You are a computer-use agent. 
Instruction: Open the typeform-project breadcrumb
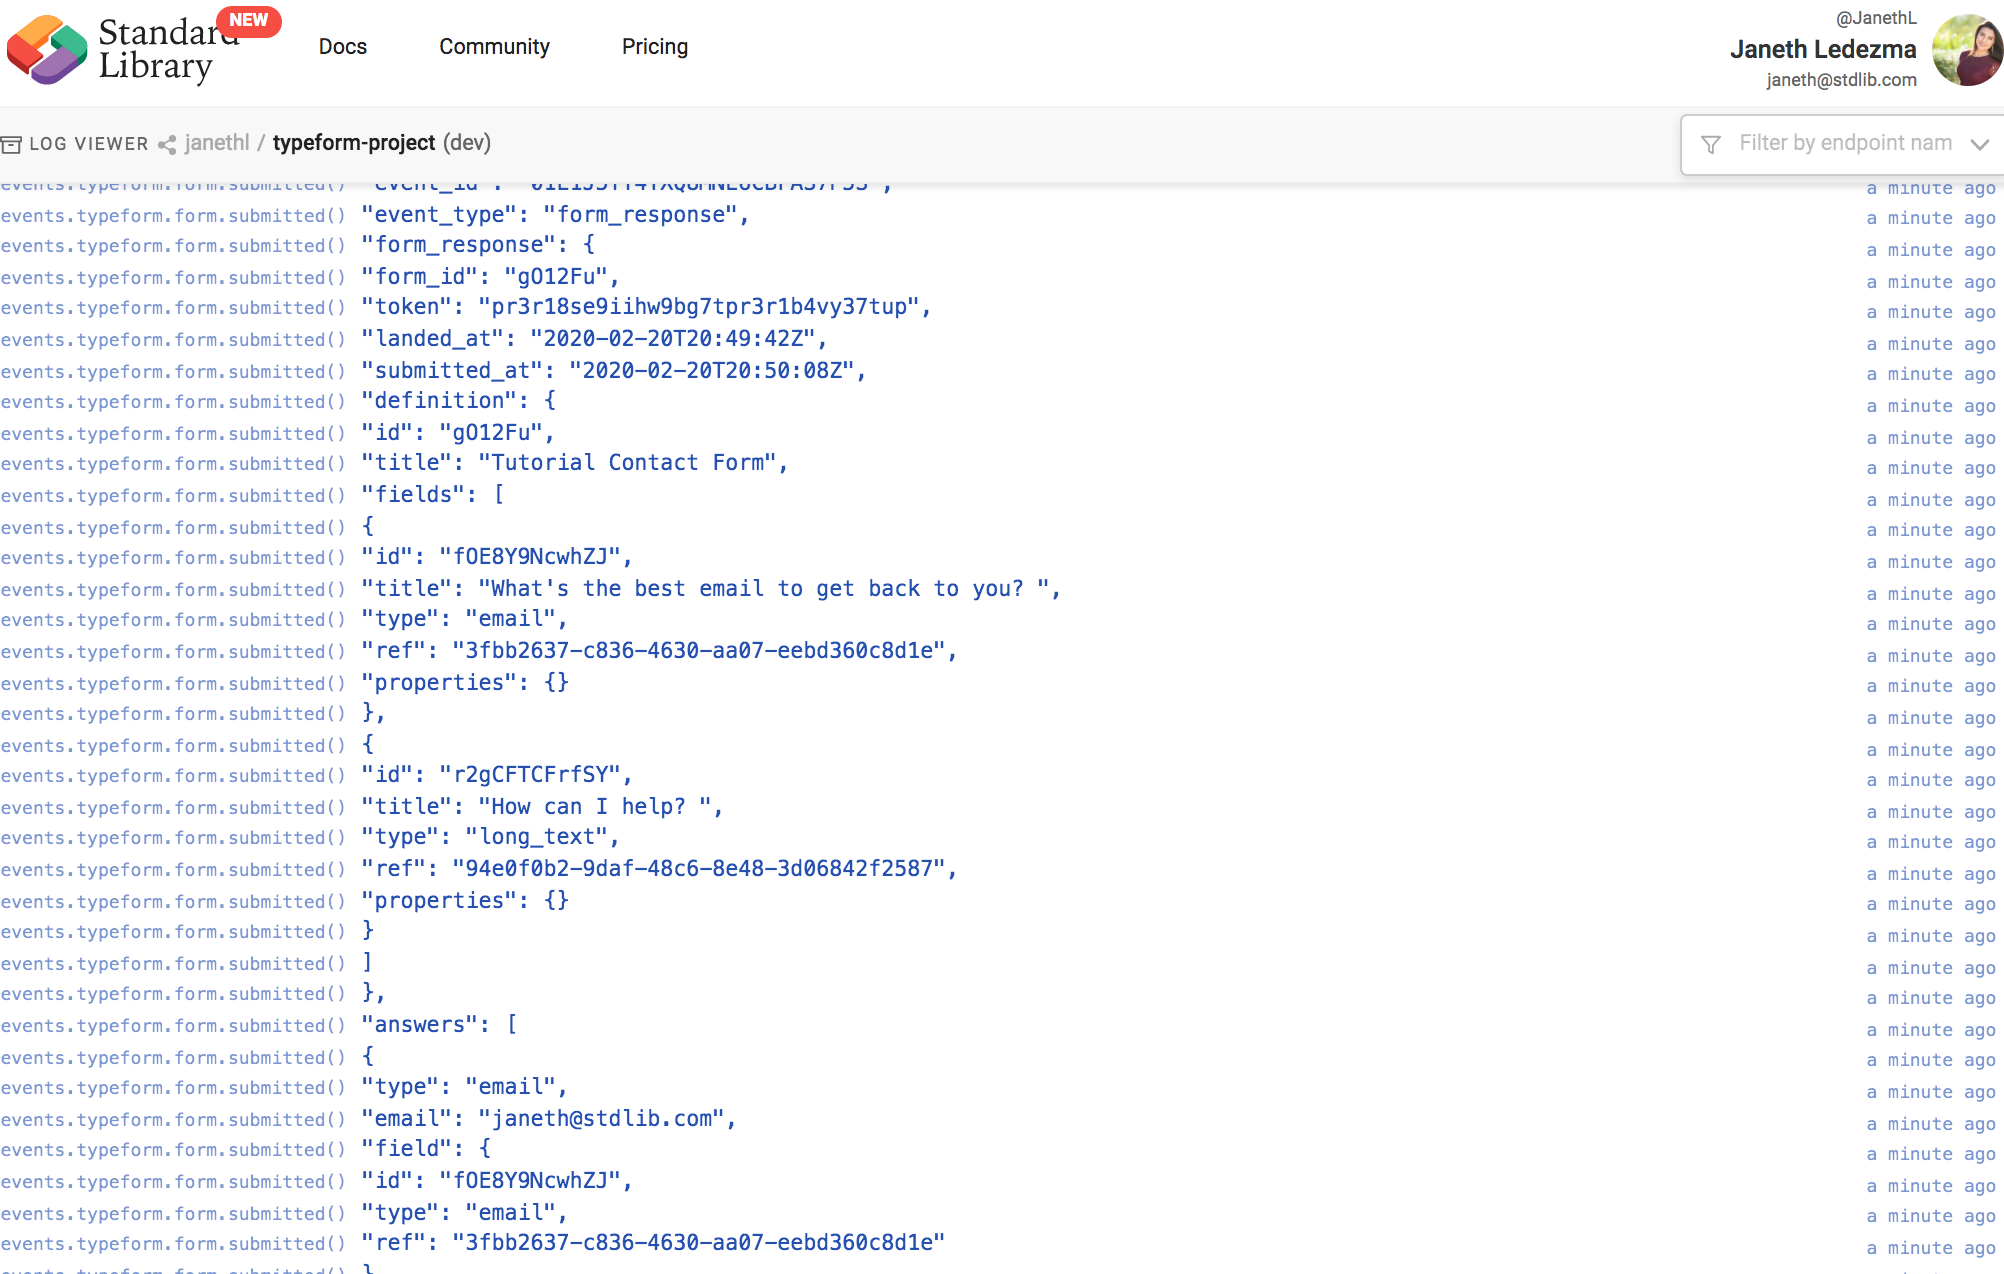tap(354, 143)
